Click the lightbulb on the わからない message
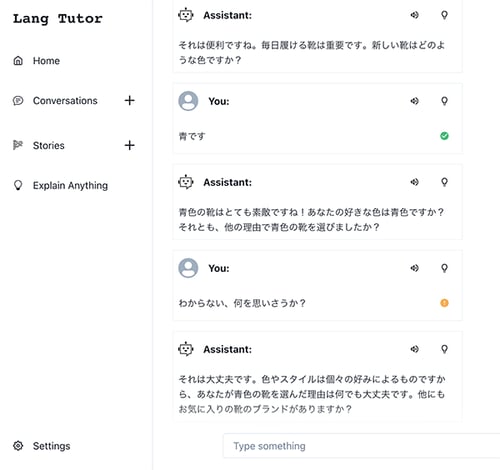Screen dimensions: 500x470 pyautogui.click(x=444, y=268)
